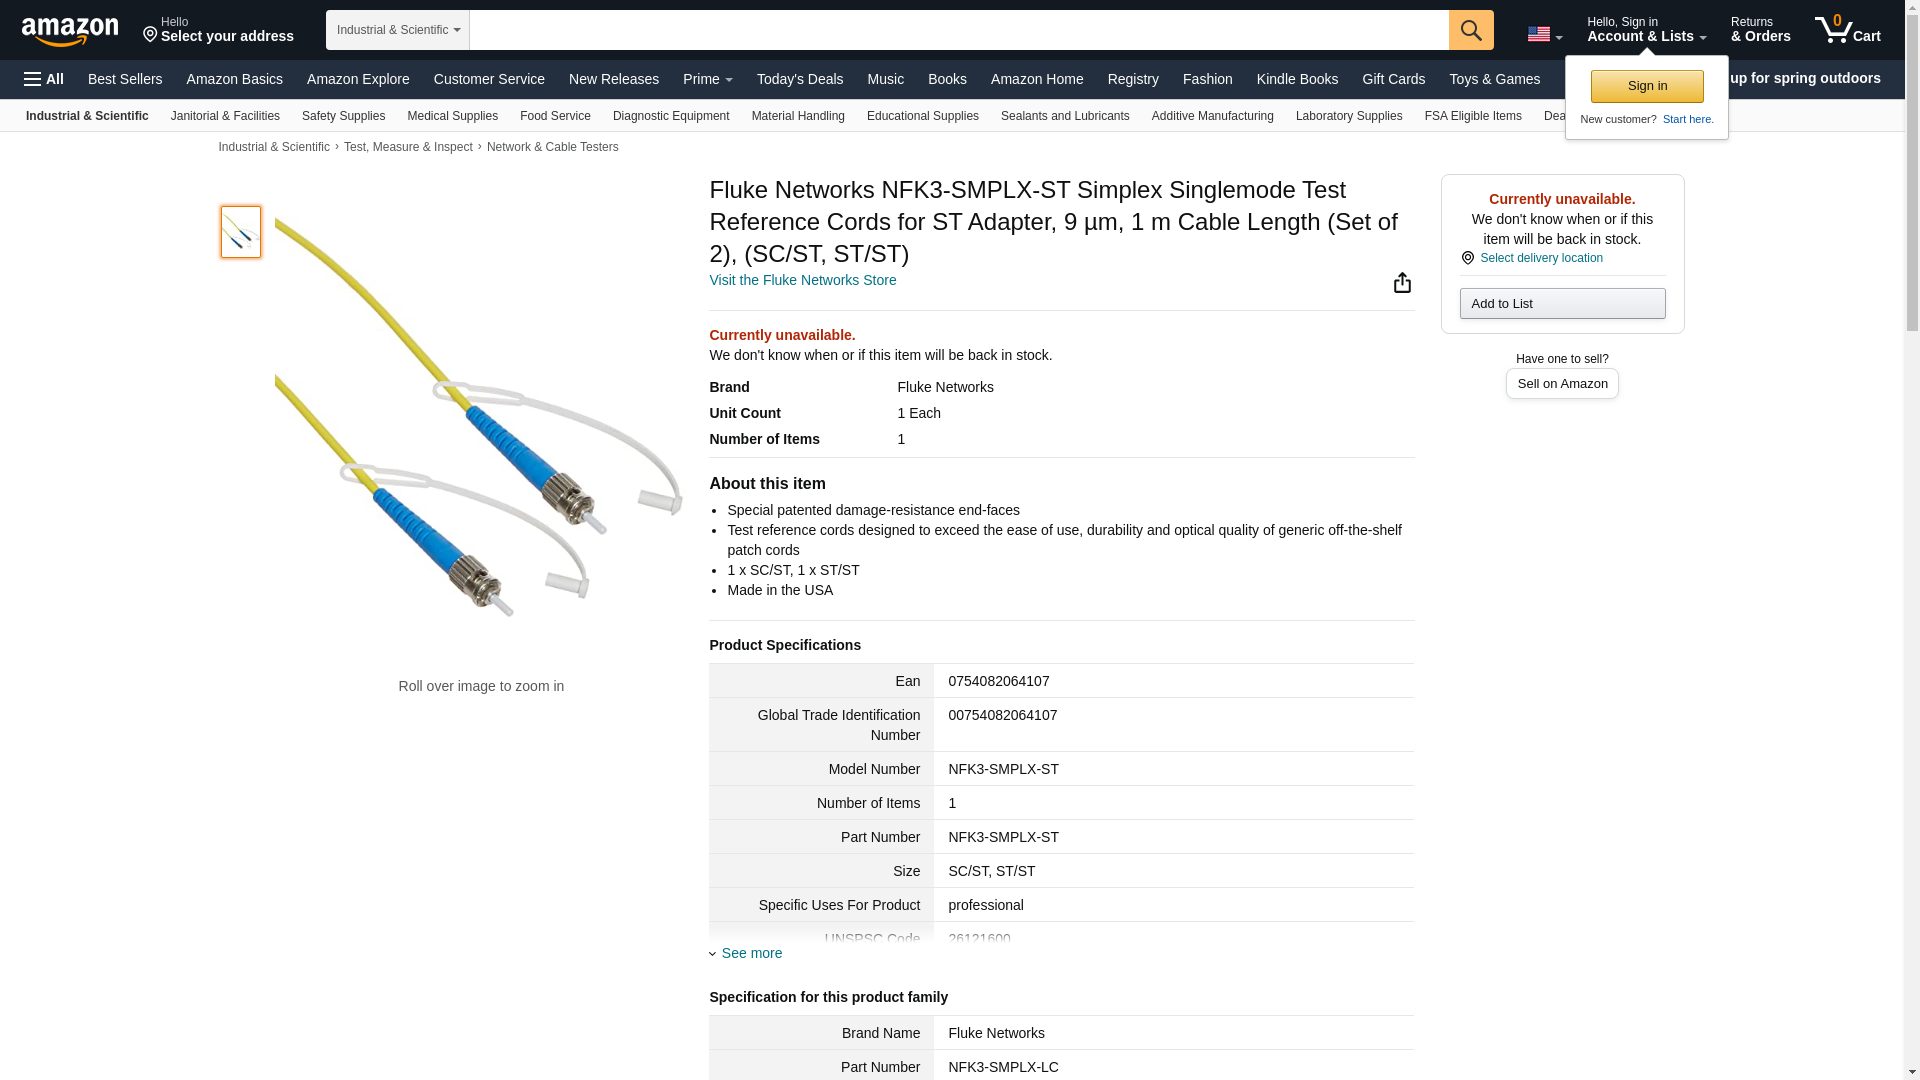
Task: Click the delivery location pin icon
Action: tap(1467, 258)
